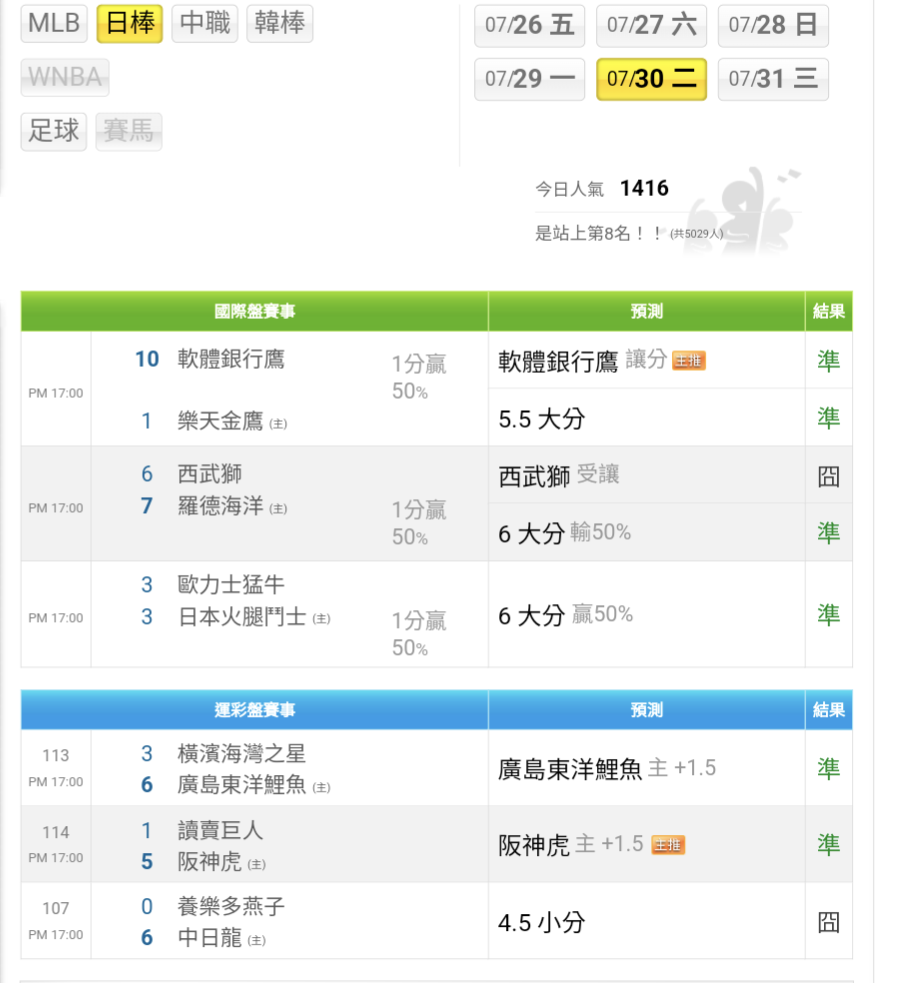Image resolution: width=905 pixels, height=983 pixels.
Task: Click the 日本火腿鬥士 team name
Action: [x=241, y=617]
